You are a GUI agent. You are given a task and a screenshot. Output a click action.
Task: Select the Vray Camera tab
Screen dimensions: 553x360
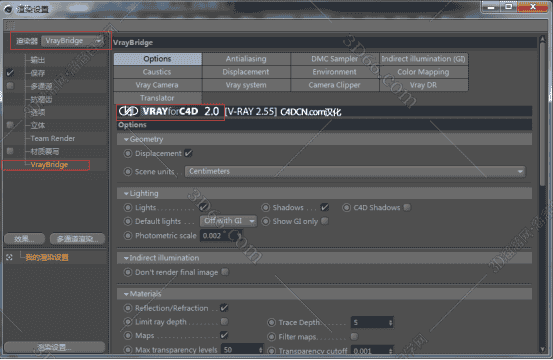tap(157, 85)
